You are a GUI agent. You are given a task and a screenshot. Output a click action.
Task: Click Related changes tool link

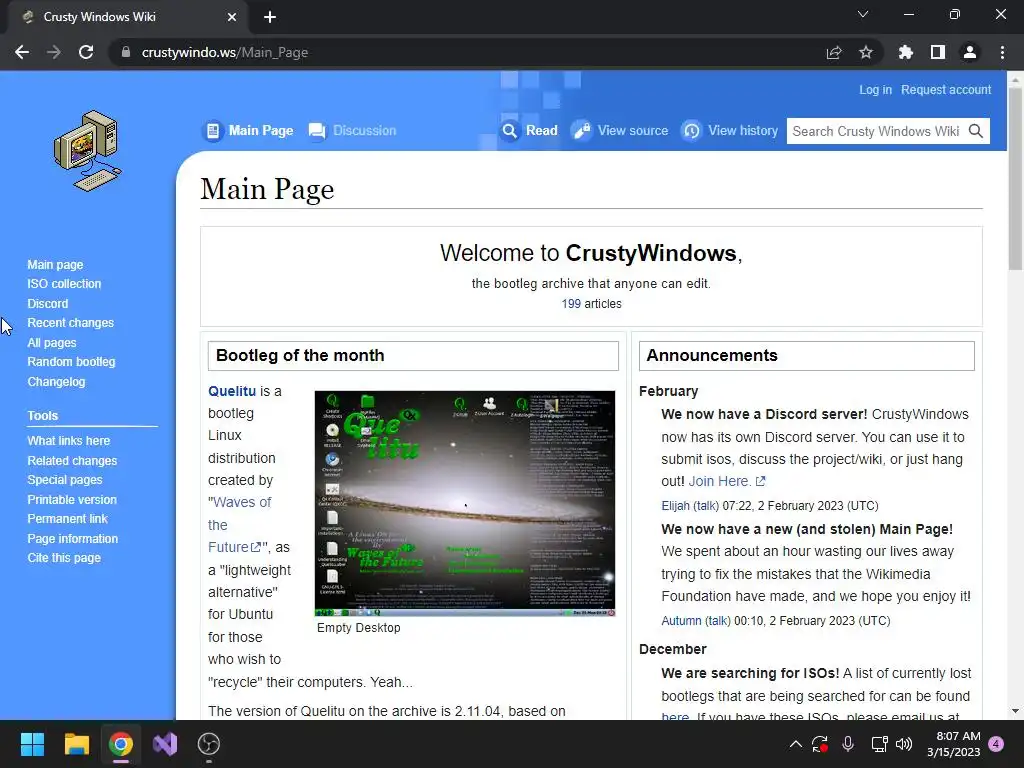72,460
